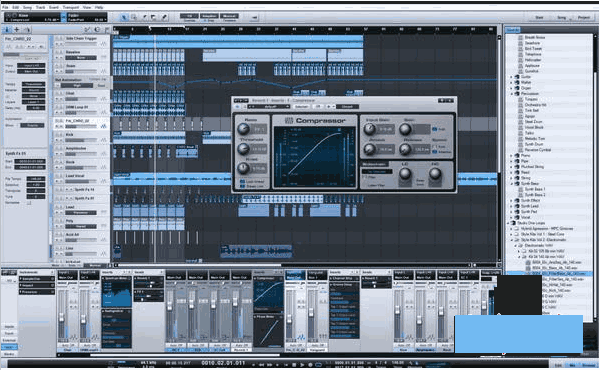600x370 pixels.
Task: Toggle the Stereo Link checkbox
Action: pos(242,186)
